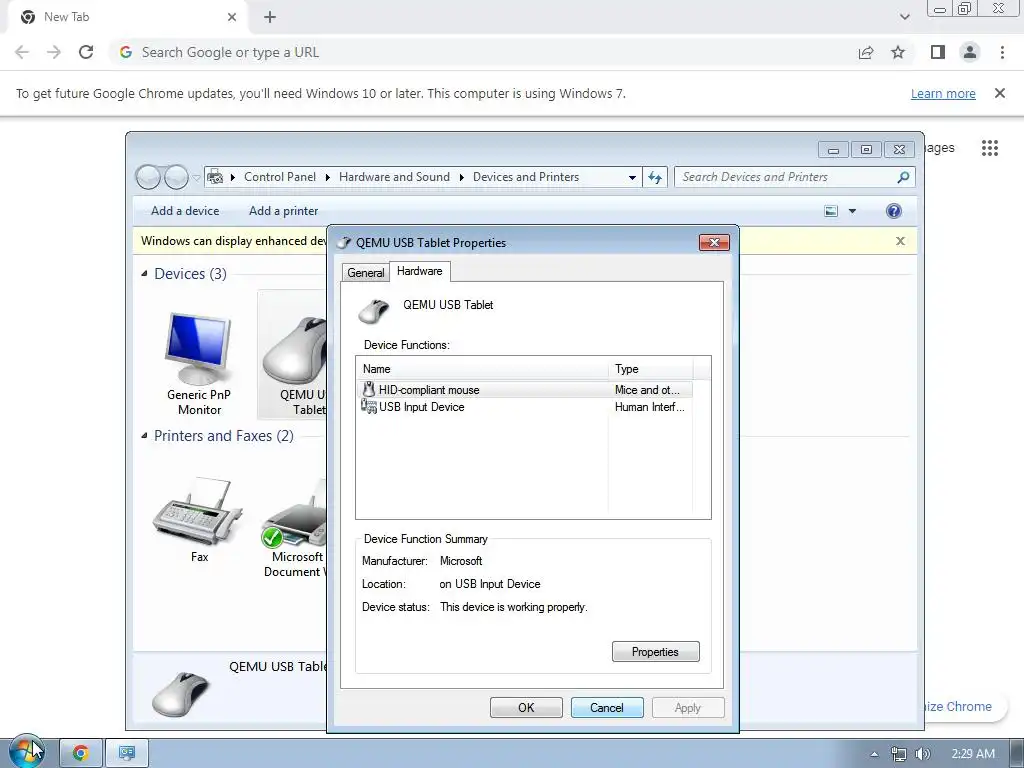This screenshot has height=768, width=1024.
Task: Open the Windows Start menu
Action: tap(26, 752)
